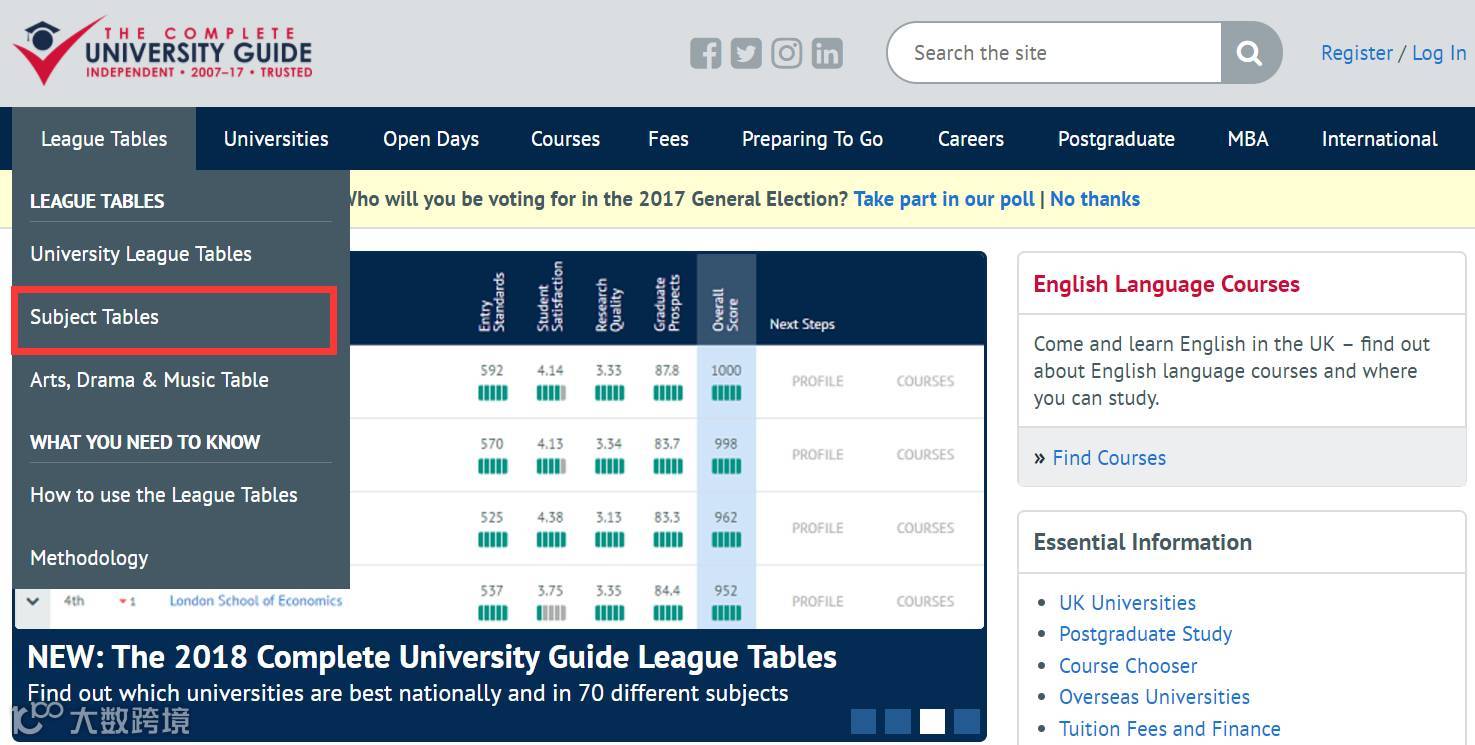The height and width of the screenshot is (745, 1475).
Task: Select Subject Tables in dropdown
Action: pyautogui.click(x=94, y=317)
